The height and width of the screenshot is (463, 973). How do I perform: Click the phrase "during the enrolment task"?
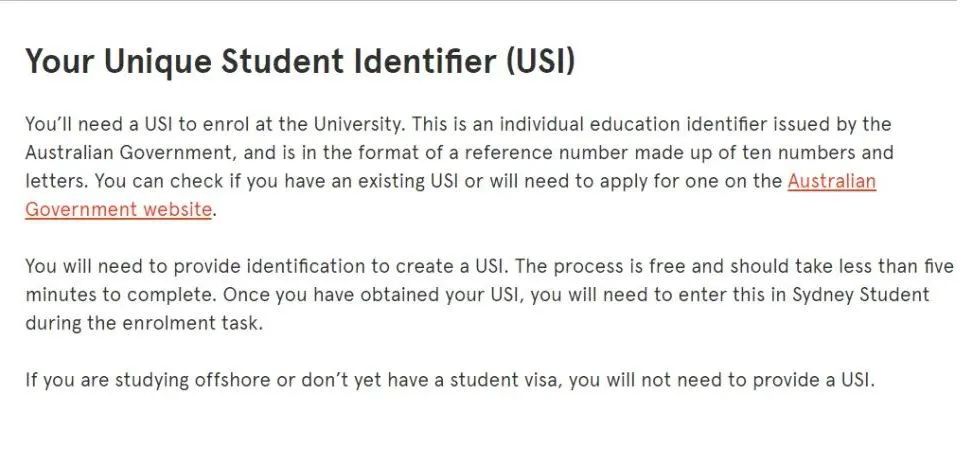[x=141, y=323]
